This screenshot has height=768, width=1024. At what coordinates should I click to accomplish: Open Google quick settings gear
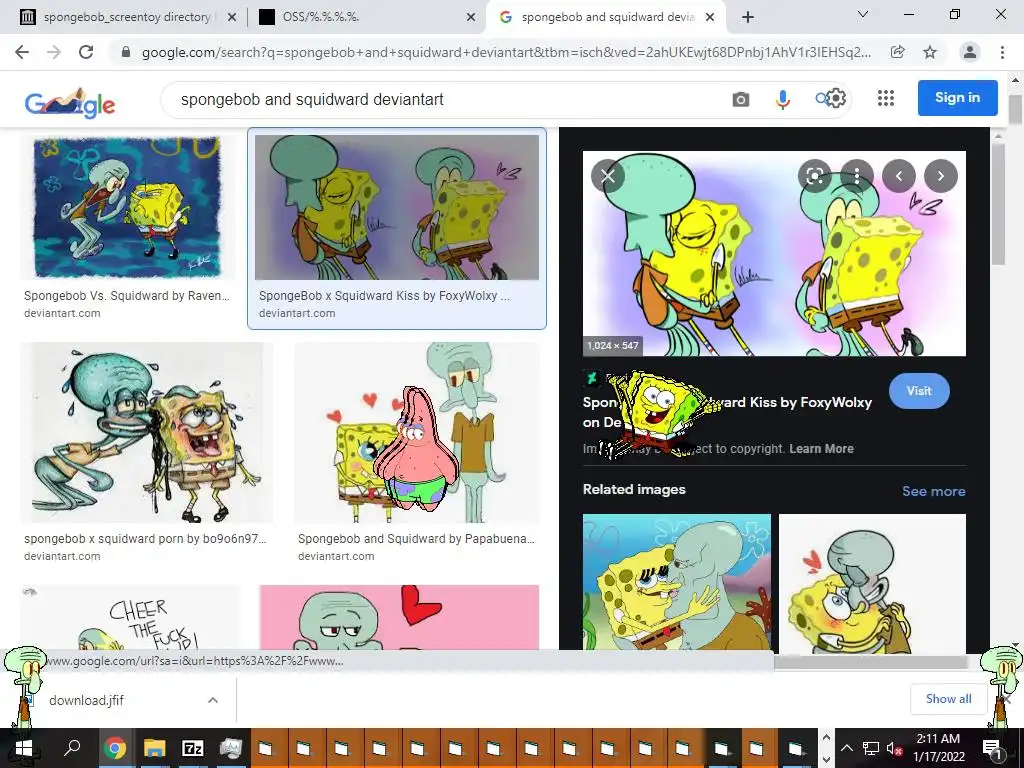click(x=836, y=98)
